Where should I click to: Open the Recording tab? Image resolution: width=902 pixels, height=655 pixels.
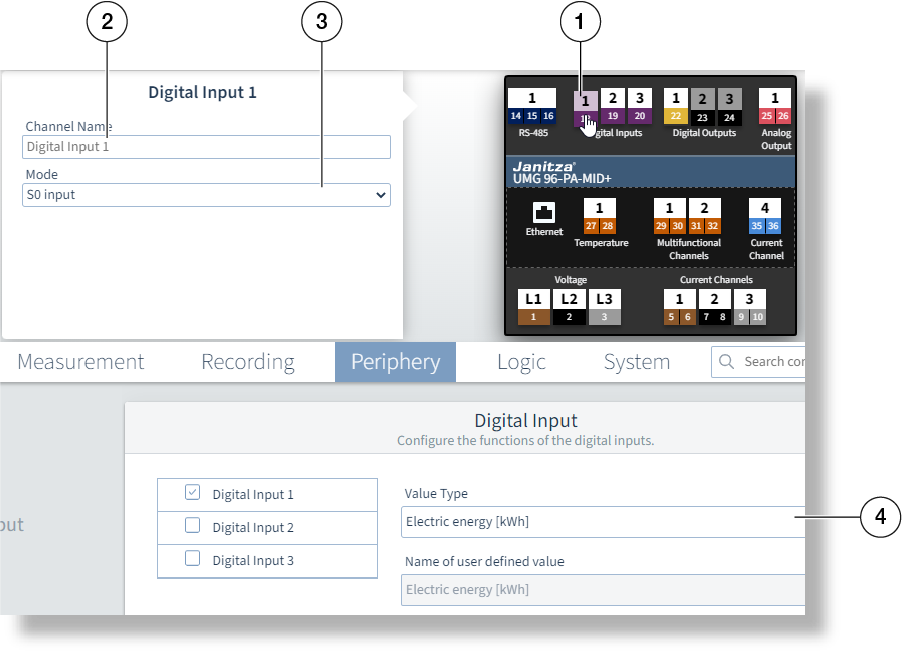pos(248,362)
